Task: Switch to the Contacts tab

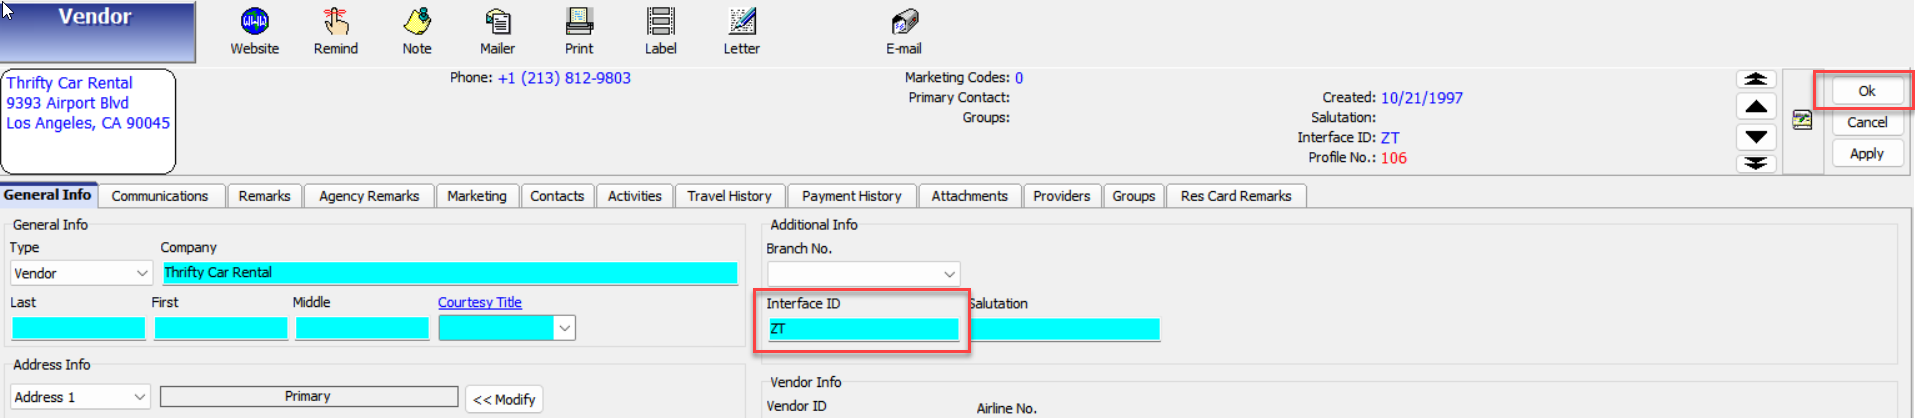Action: click(x=557, y=196)
